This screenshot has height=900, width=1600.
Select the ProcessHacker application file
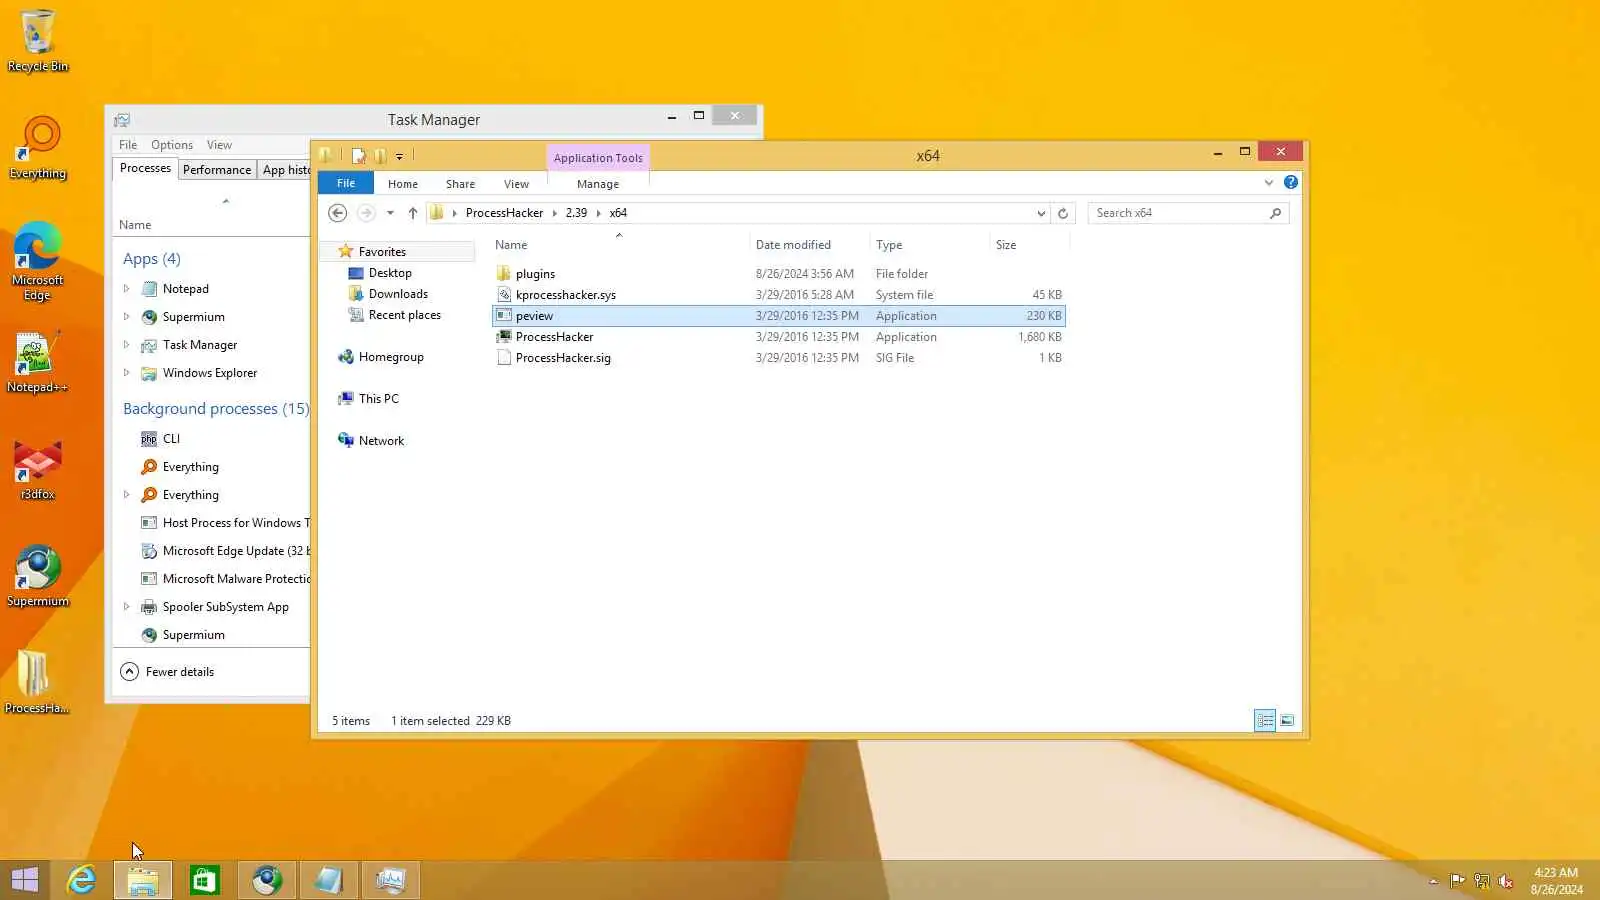click(x=779, y=337)
